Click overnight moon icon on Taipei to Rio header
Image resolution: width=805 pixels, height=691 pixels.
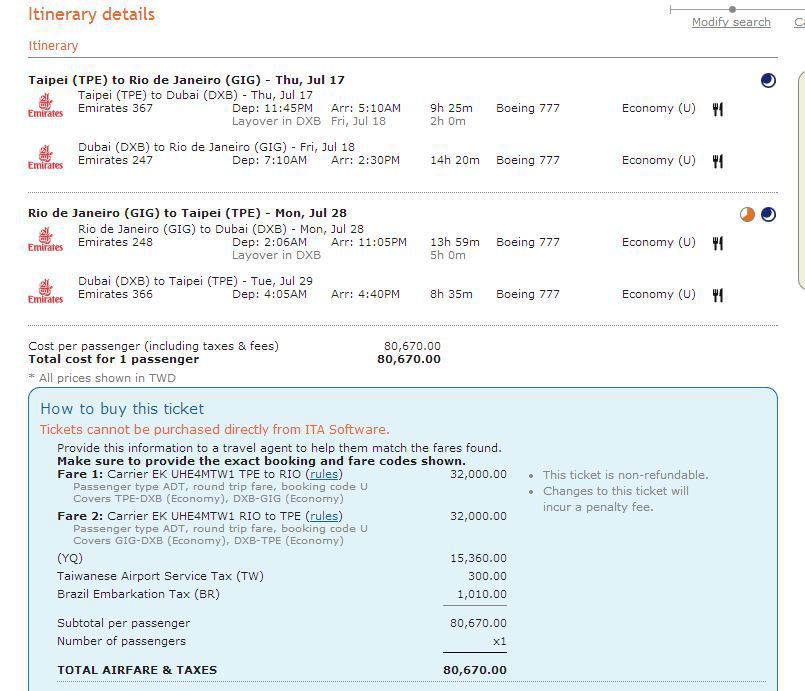point(768,81)
